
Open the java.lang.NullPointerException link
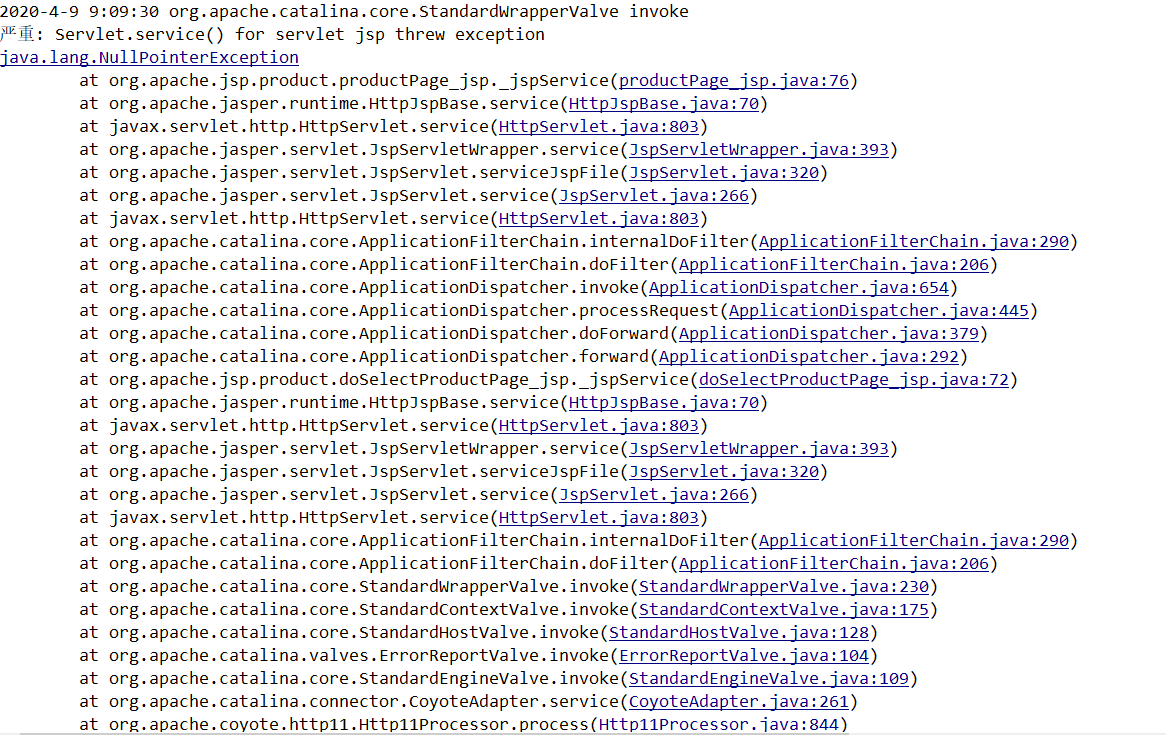pyautogui.click(x=149, y=57)
